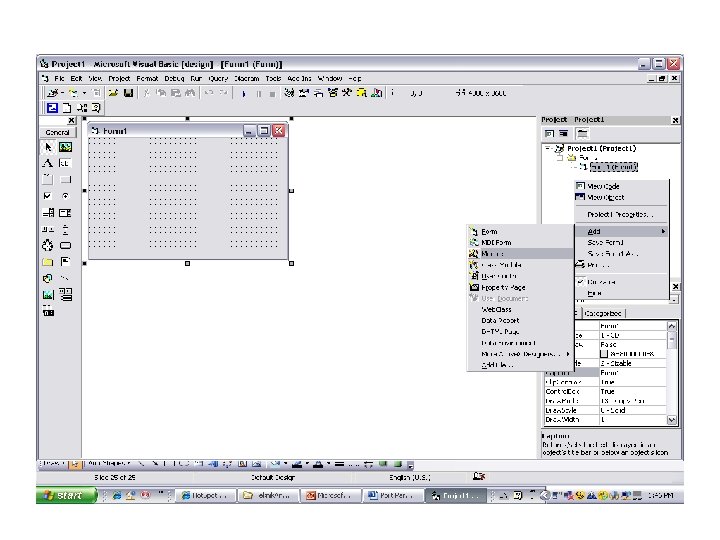720x540 pixels.
Task: Click the Break (pause) toolbar button
Action: pyautogui.click(x=259, y=94)
